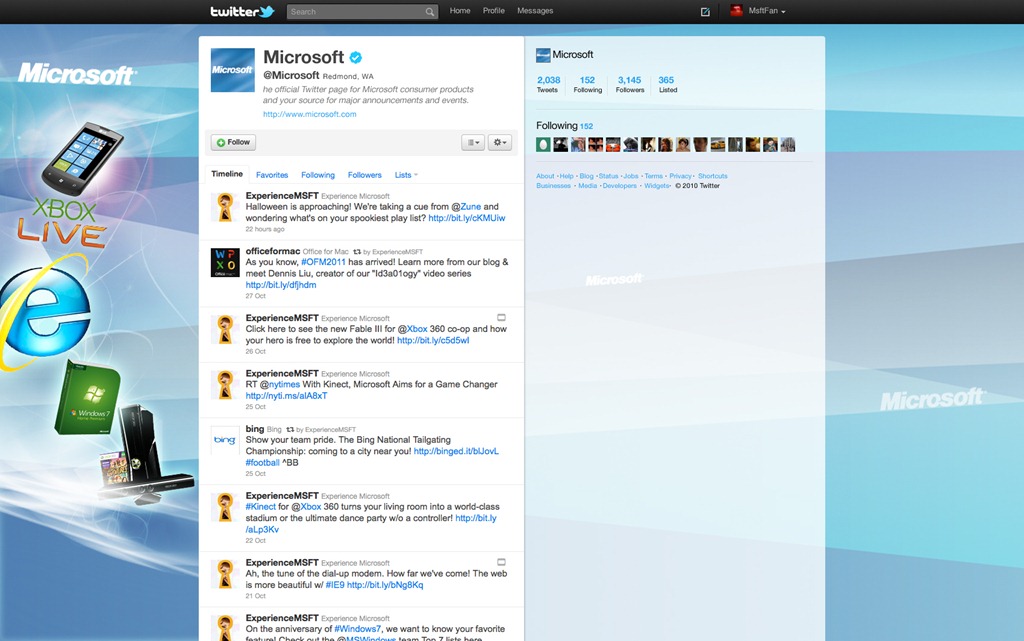Open the #Windows7 hashtag
This screenshot has width=1024, height=641.
pos(357,629)
